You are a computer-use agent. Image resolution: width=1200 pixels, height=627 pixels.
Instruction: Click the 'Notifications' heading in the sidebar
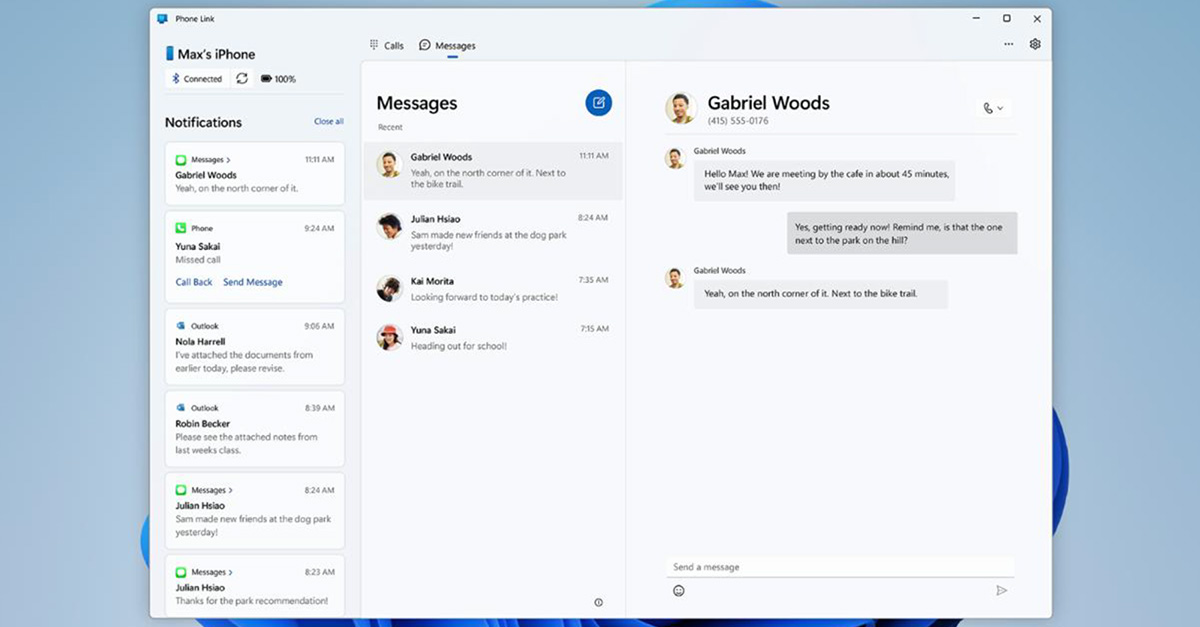(x=203, y=122)
